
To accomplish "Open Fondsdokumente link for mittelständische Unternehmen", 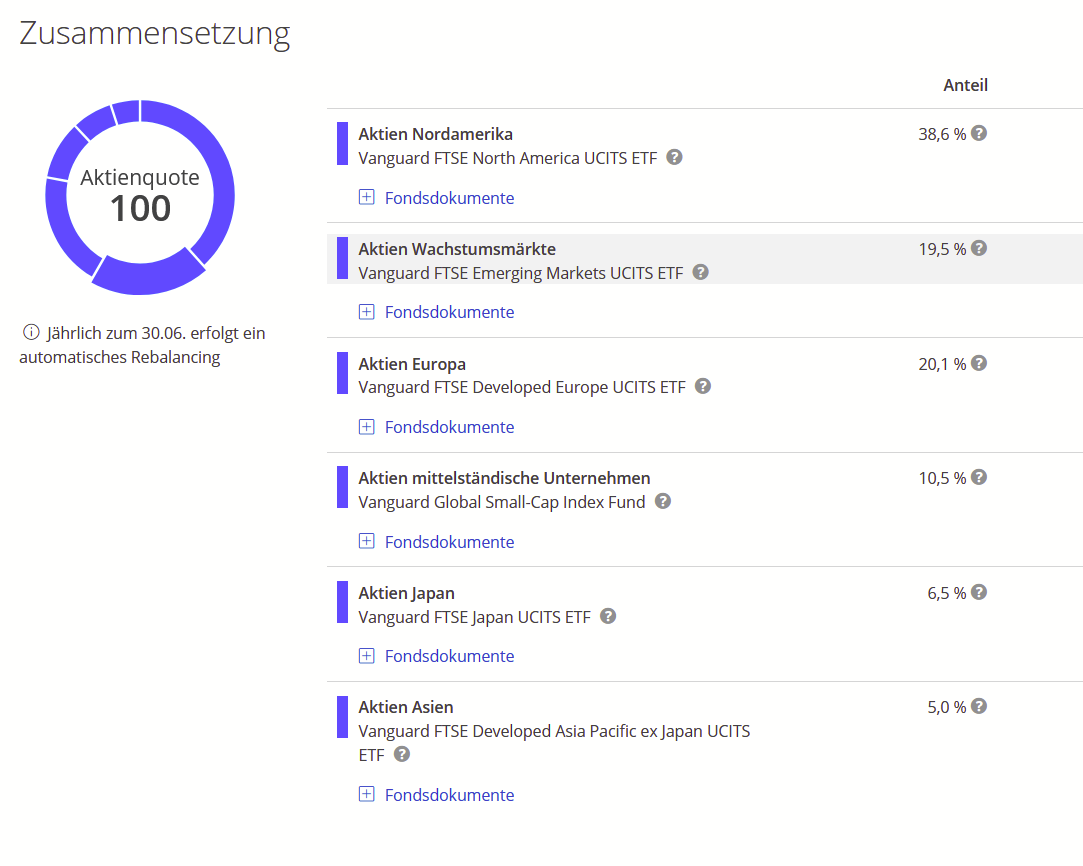I will (x=449, y=542).
